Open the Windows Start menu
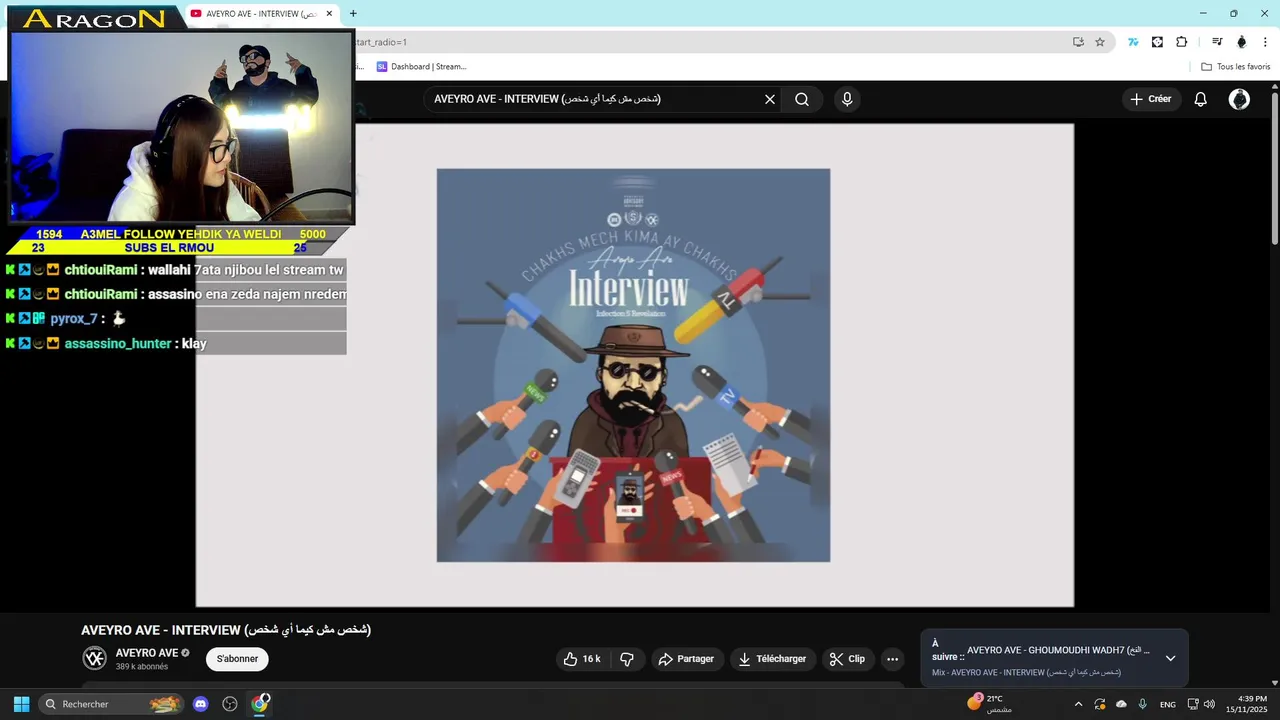The width and height of the screenshot is (1280, 720). click(x=21, y=704)
